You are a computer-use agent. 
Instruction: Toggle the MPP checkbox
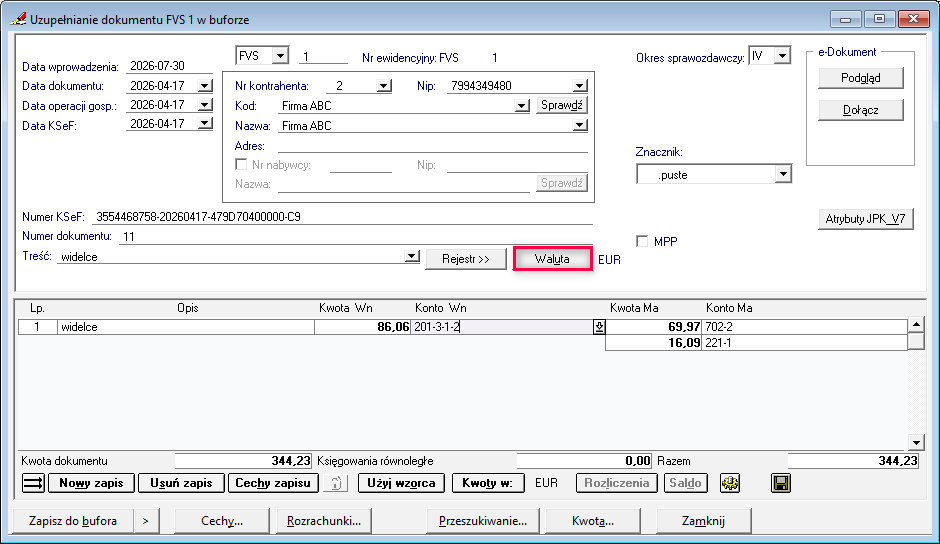coord(642,241)
